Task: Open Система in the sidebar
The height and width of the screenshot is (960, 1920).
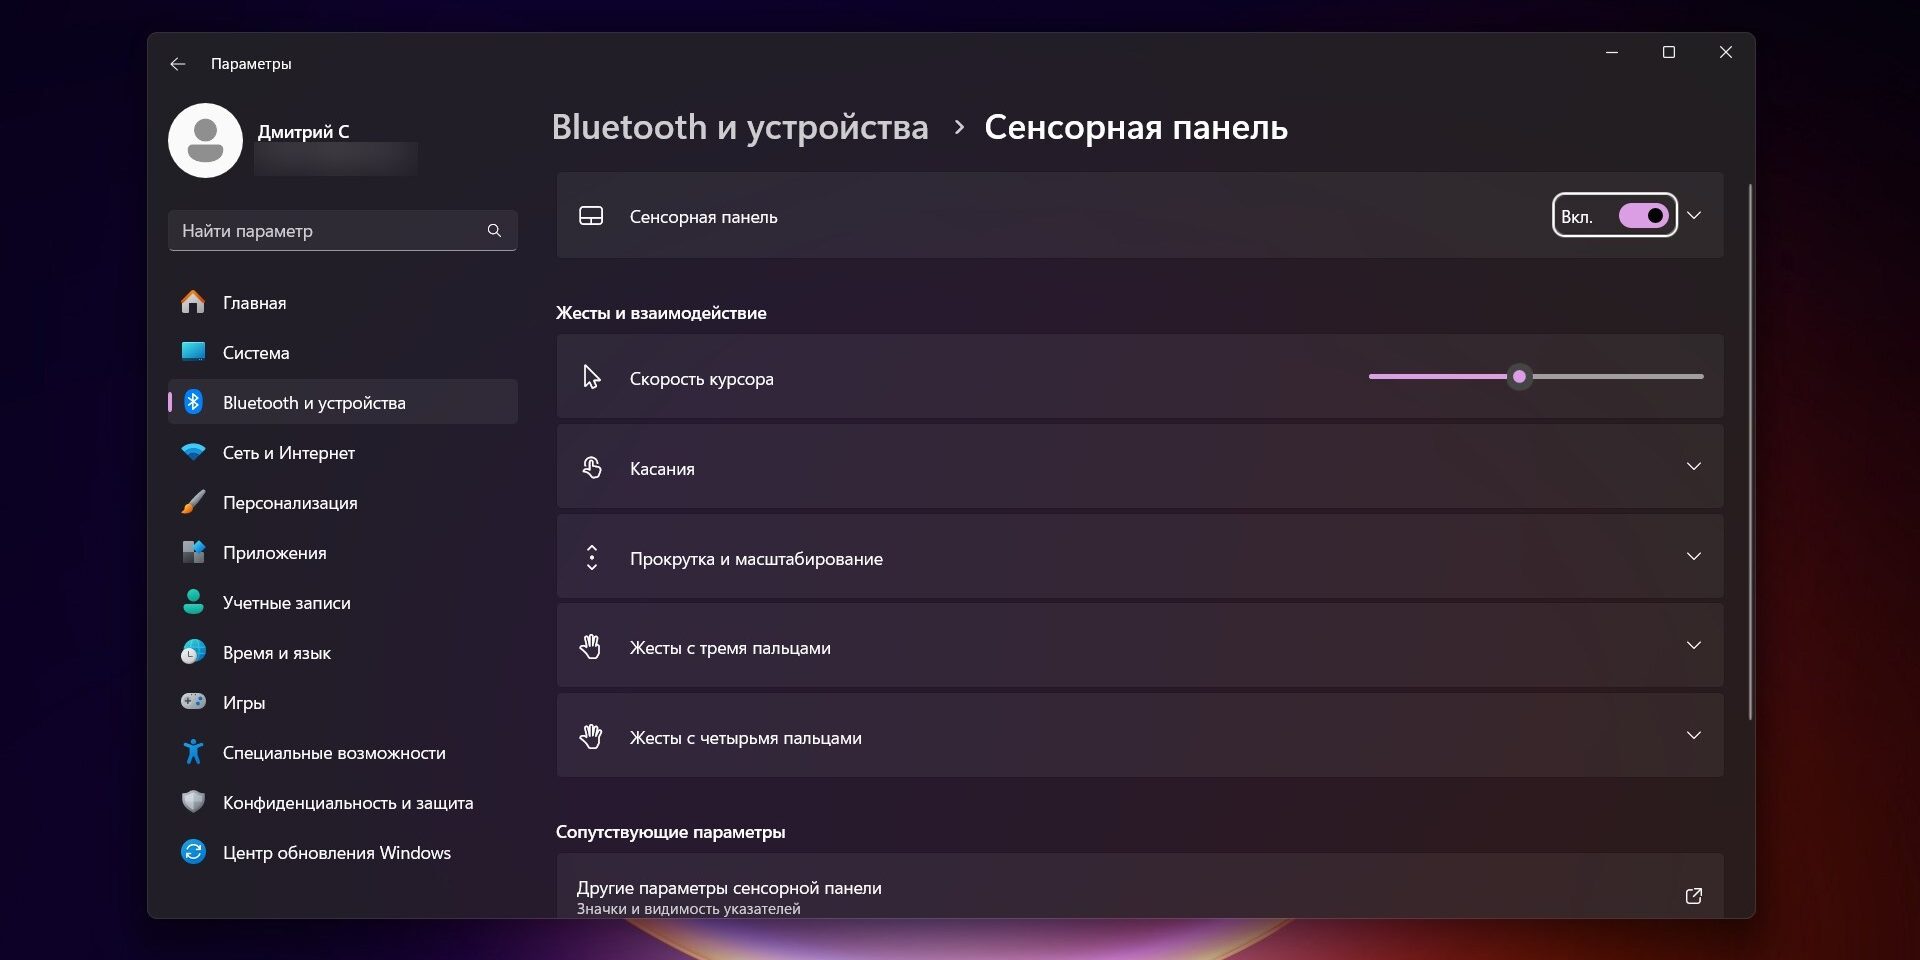Action: click(x=256, y=353)
